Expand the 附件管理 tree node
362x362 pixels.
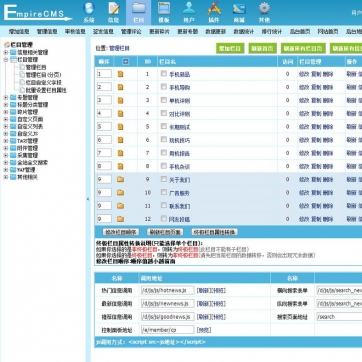click(6, 148)
